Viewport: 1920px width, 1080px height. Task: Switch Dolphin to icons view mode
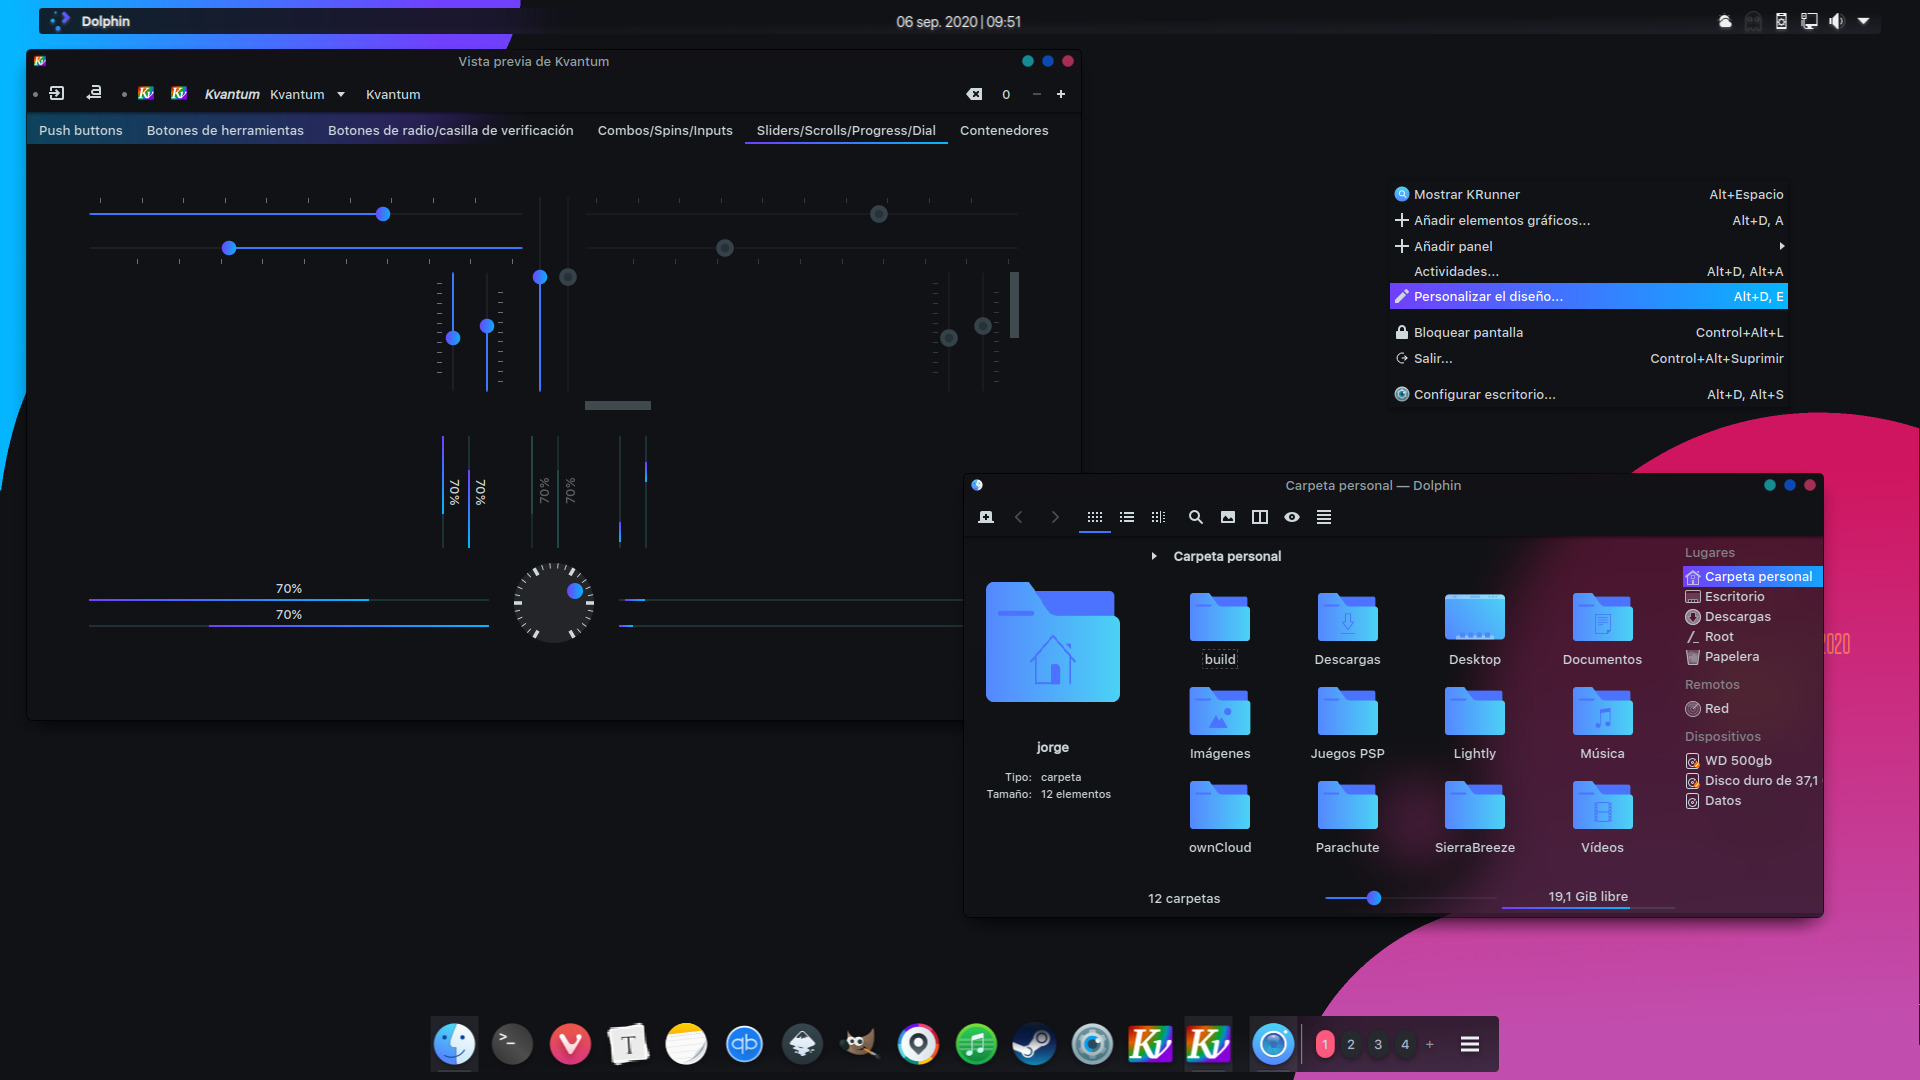point(1095,517)
